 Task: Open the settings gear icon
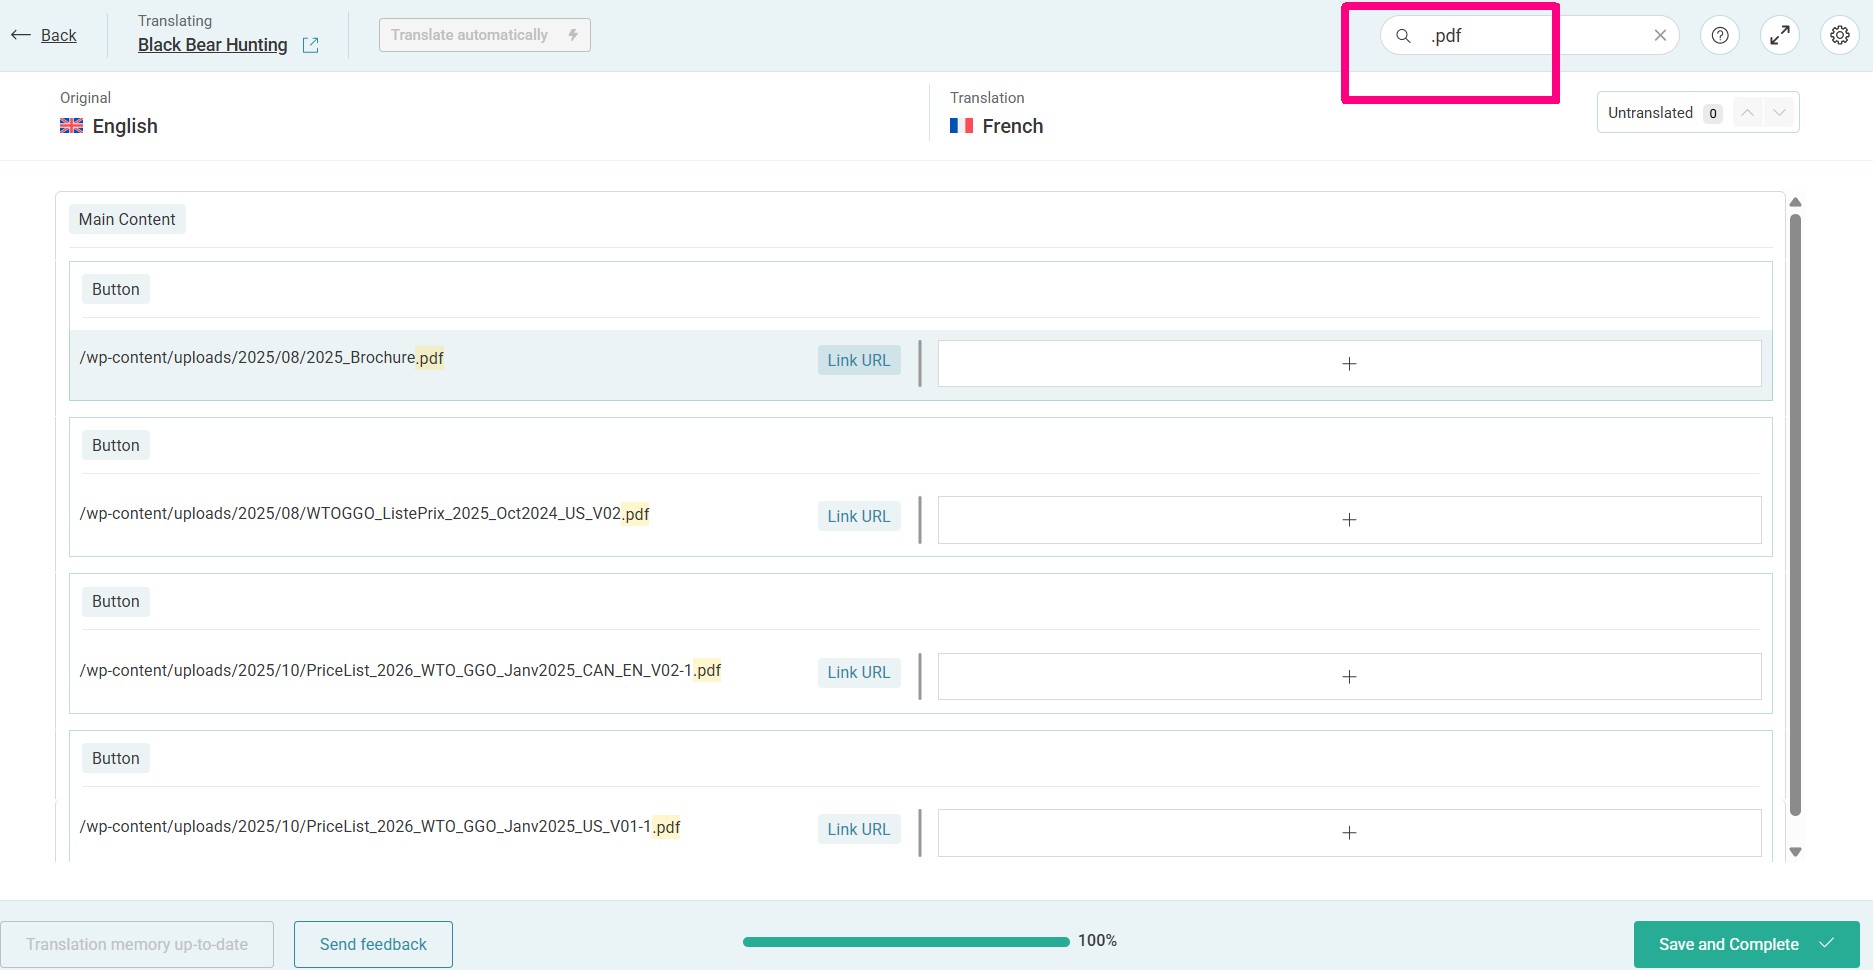point(1840,36)
